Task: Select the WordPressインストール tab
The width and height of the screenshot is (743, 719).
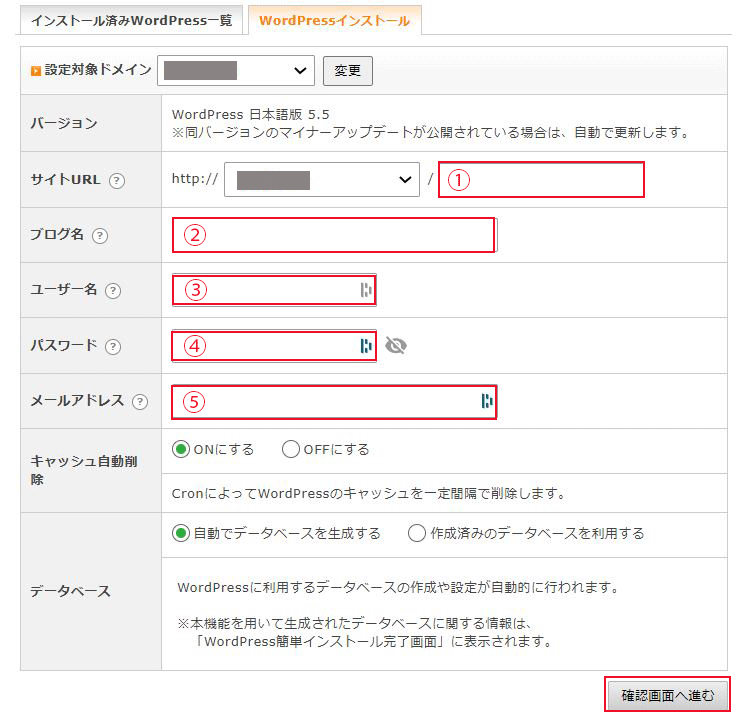Action: click(334, 21)
